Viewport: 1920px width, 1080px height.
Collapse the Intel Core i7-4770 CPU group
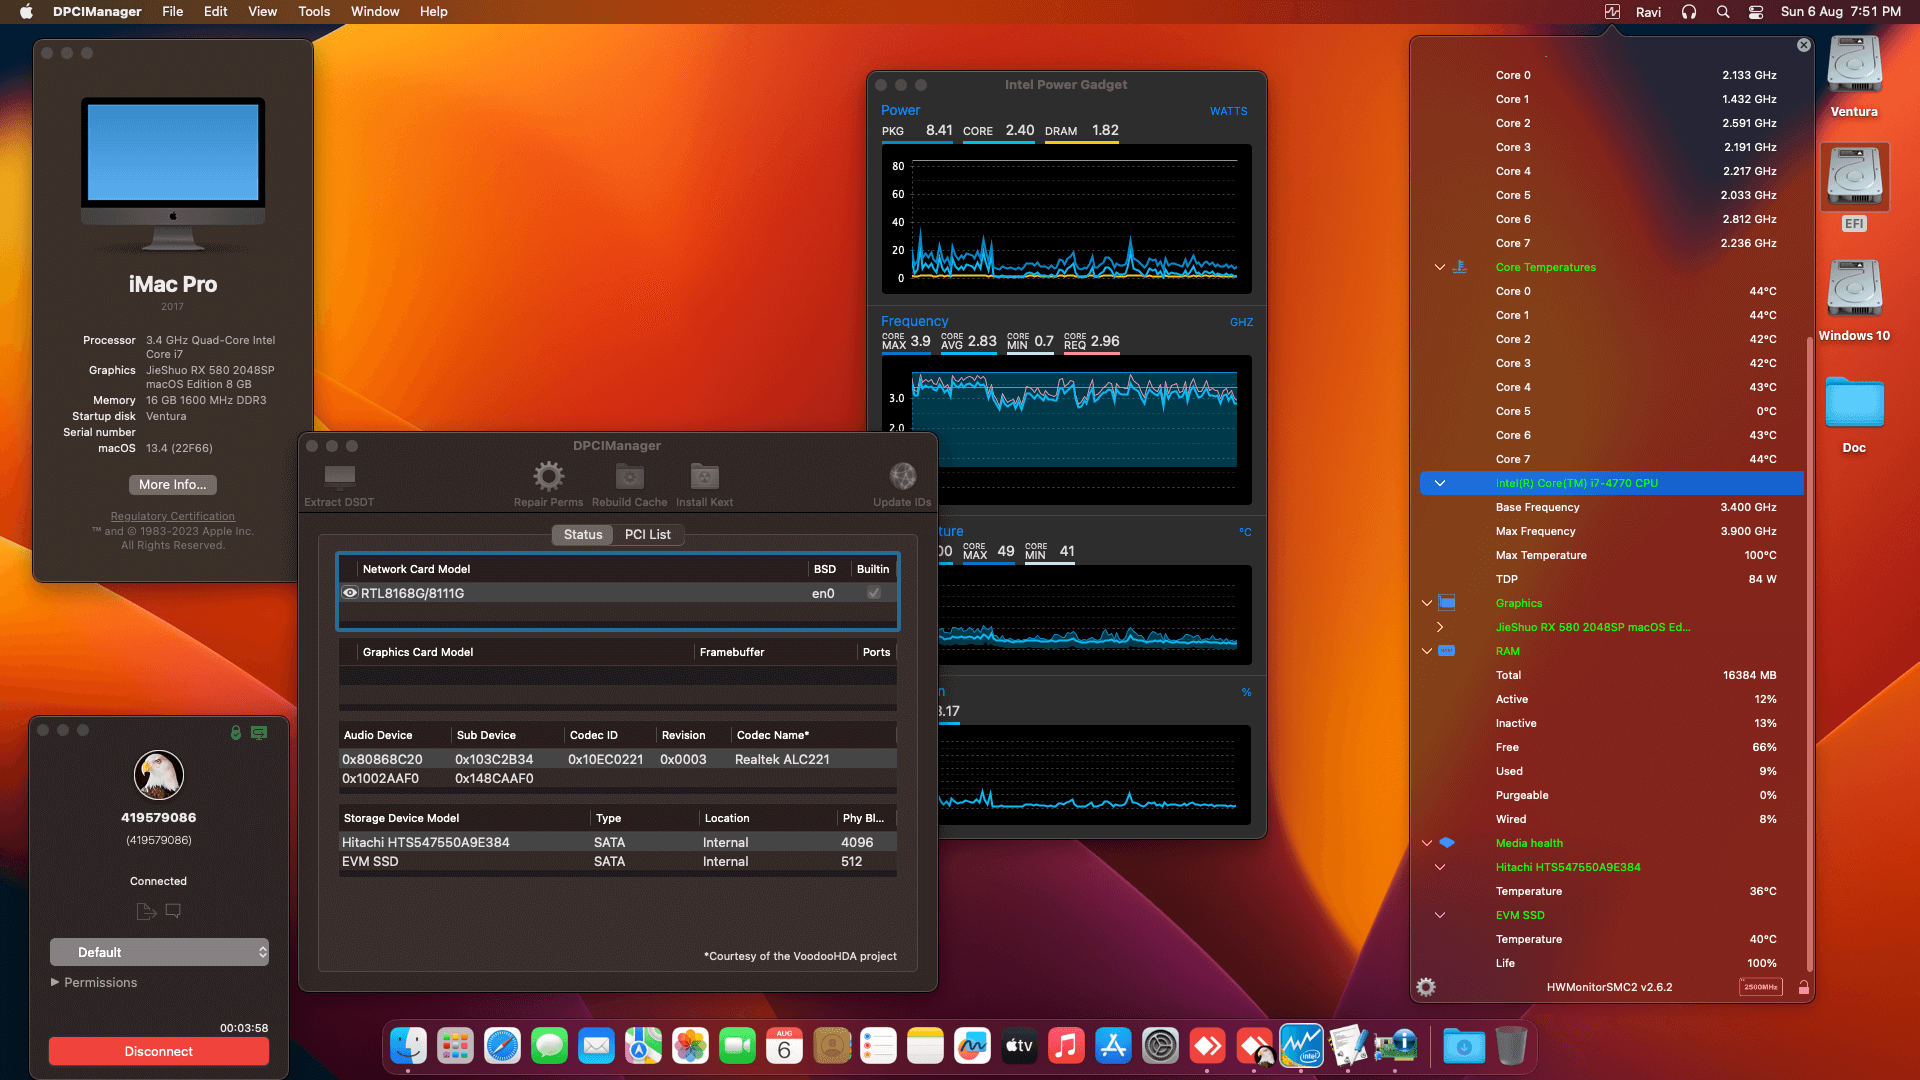point(1440,483)
